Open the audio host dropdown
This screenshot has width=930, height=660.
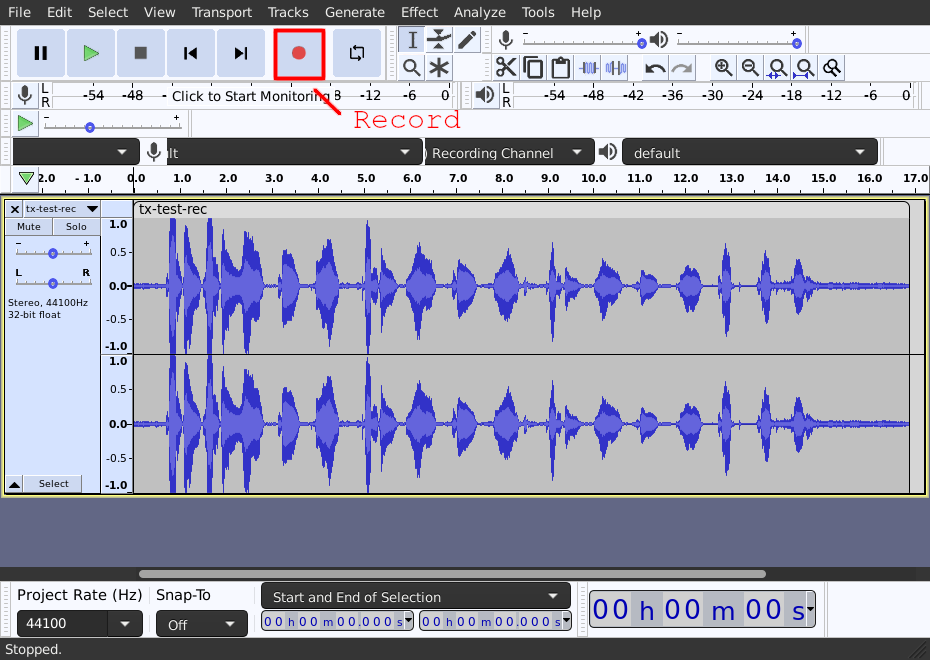point(76,152)
